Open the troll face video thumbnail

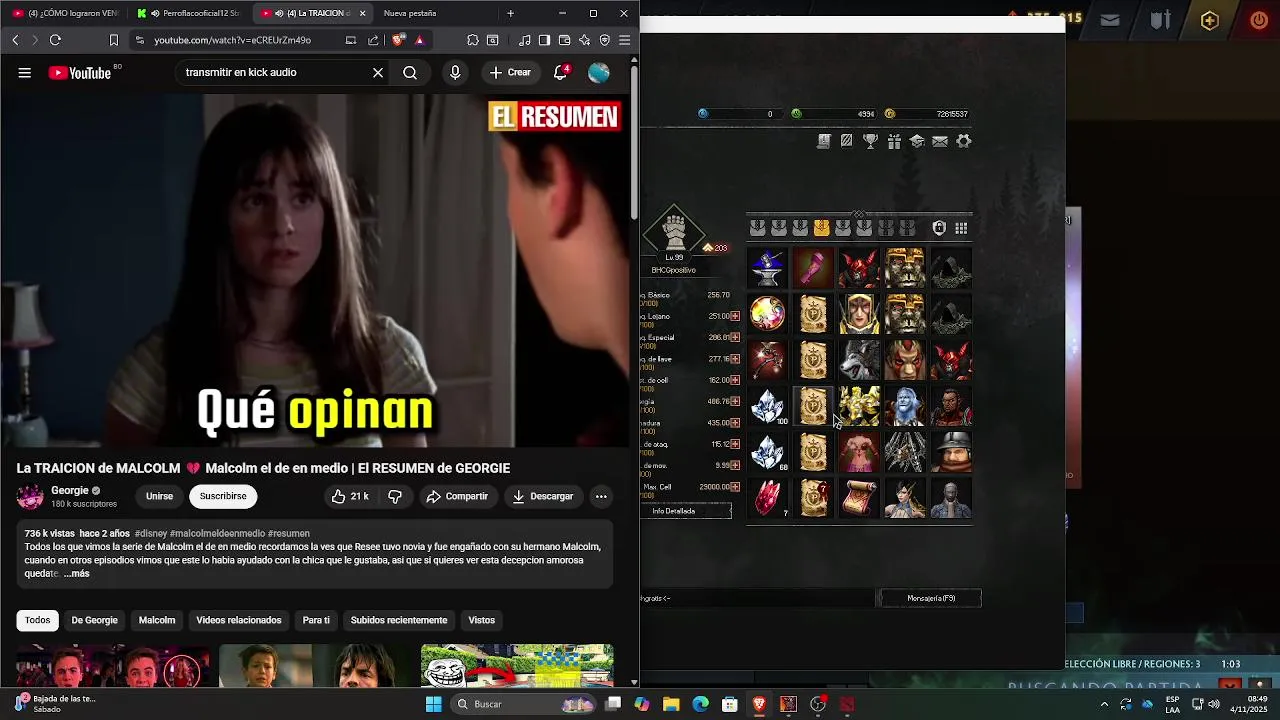tap(517, 666)
